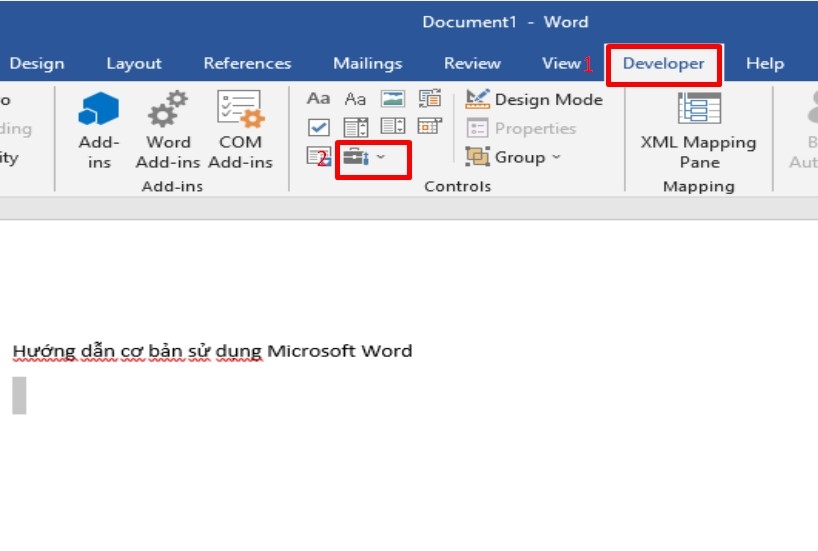Open Word Add-ins manager
This screenshot has width=818, height=551.
click(167, 130)
